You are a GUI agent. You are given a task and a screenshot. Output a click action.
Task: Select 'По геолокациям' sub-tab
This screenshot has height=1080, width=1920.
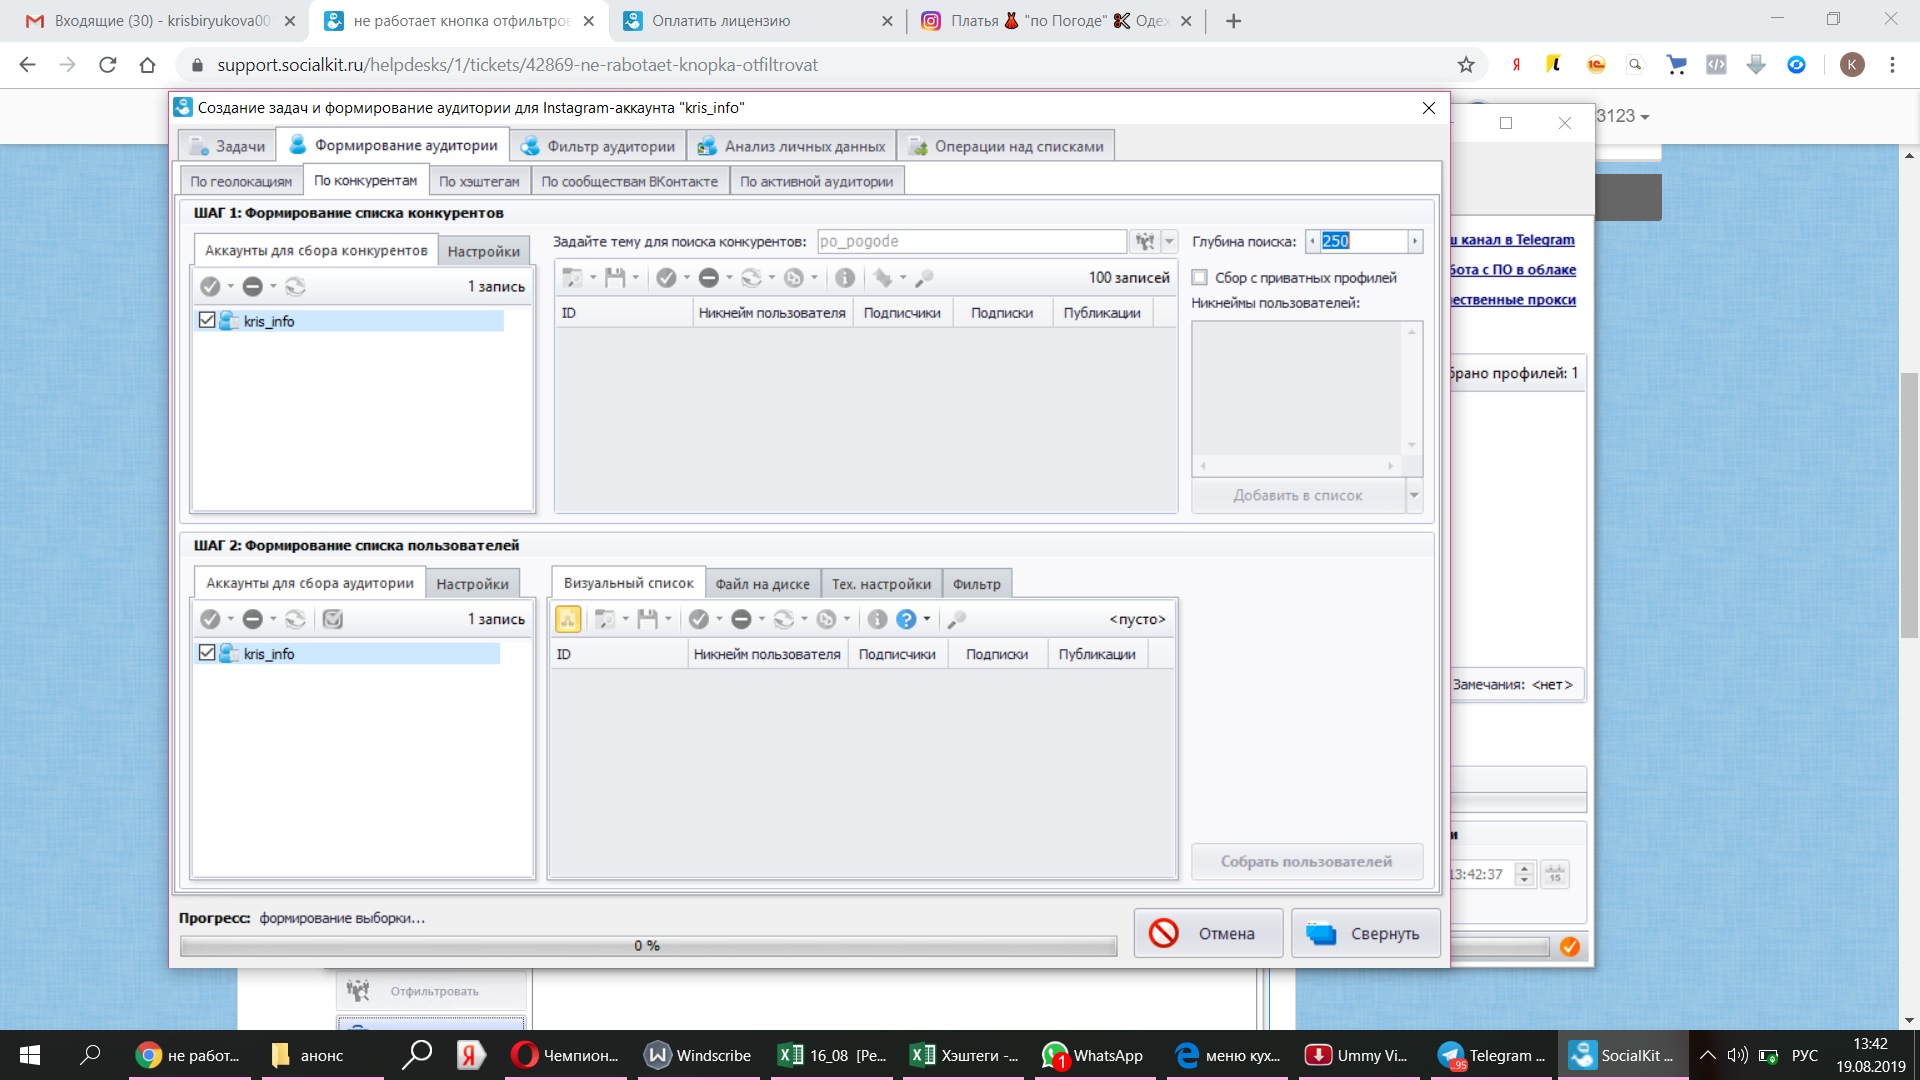(241, 182)
